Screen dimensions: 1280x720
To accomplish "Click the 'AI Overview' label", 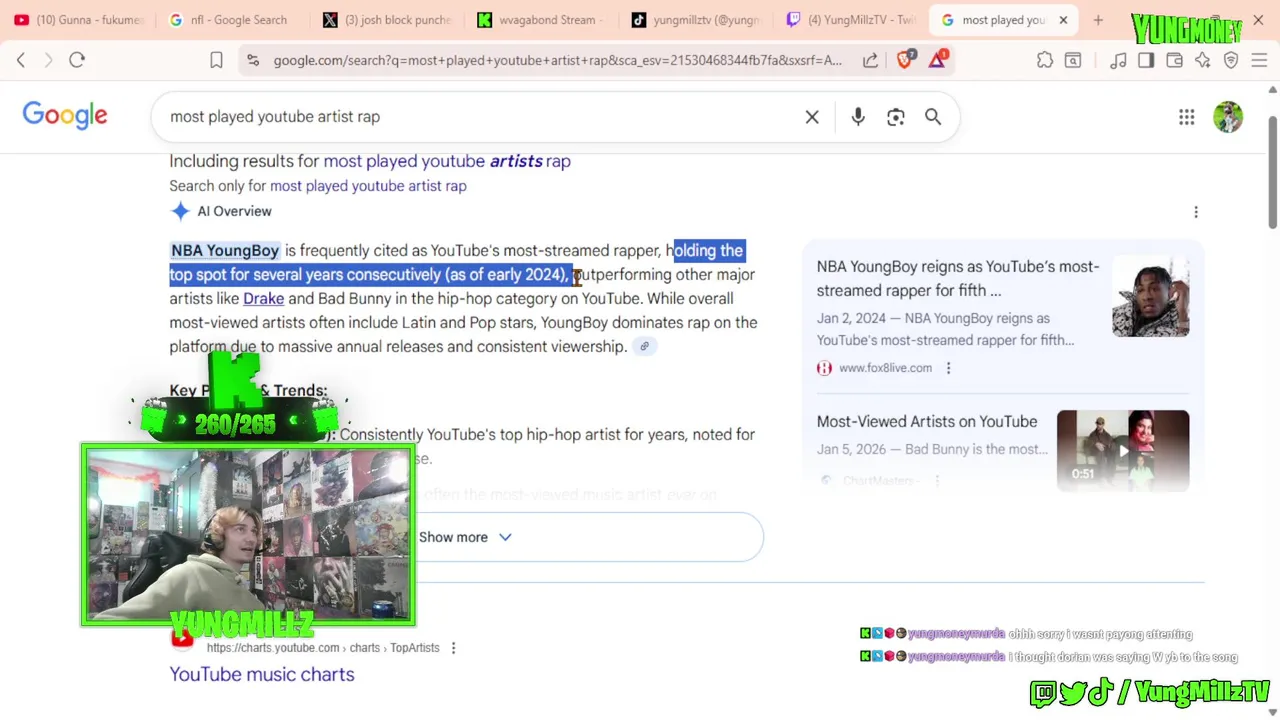I will point(234,212).
